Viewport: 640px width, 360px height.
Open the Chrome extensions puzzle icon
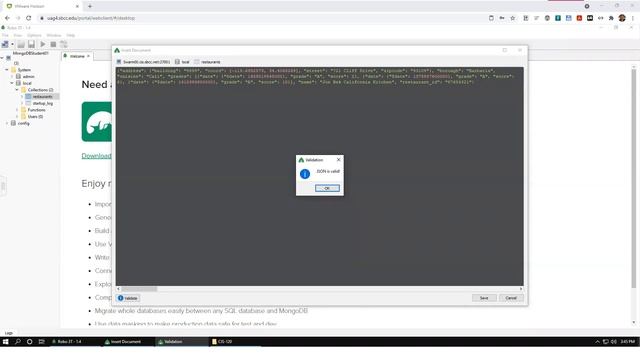point(611,18)
